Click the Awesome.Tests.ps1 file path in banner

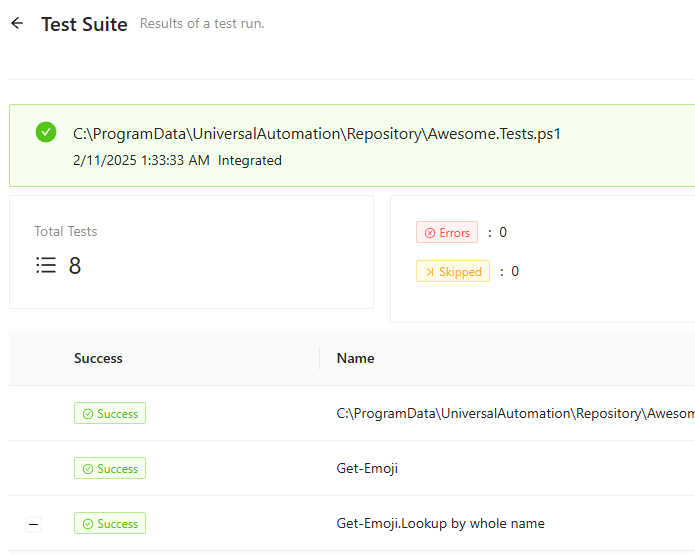pos(316,134)
